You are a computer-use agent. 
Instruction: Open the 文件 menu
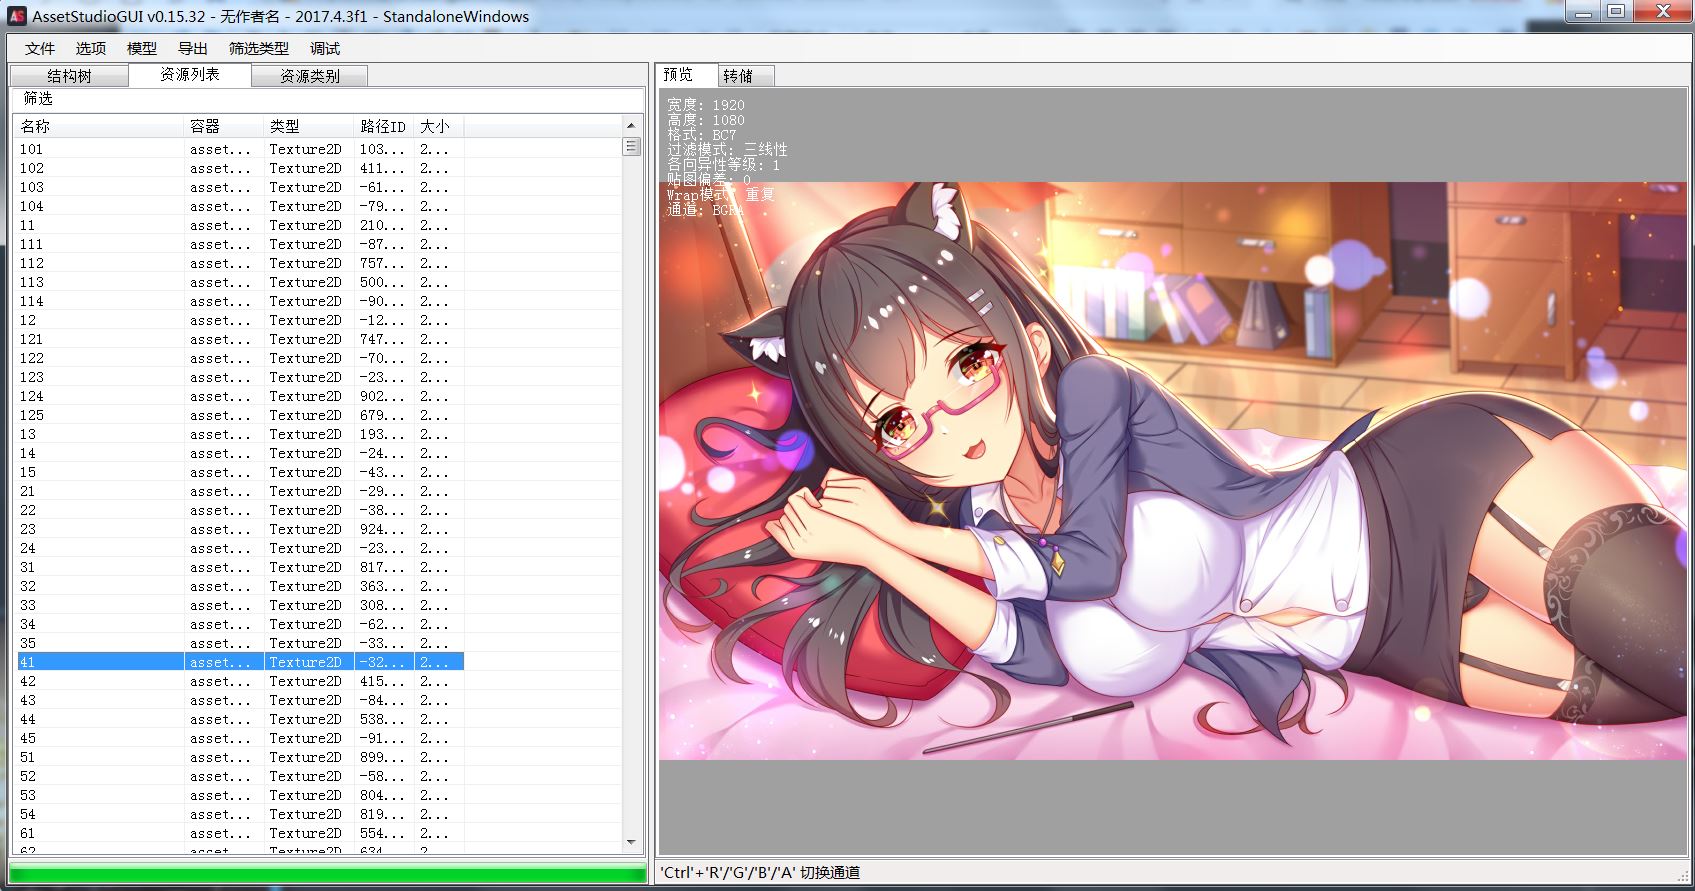pos(40,48)
